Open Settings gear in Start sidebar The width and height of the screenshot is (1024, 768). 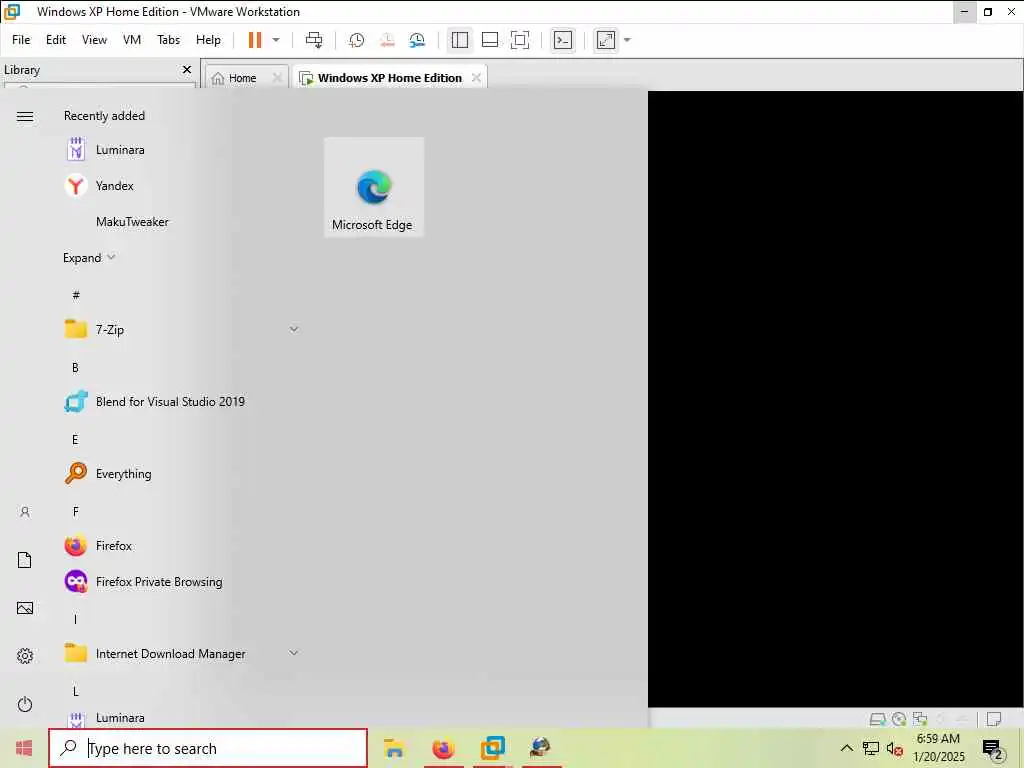click(25, 656)
